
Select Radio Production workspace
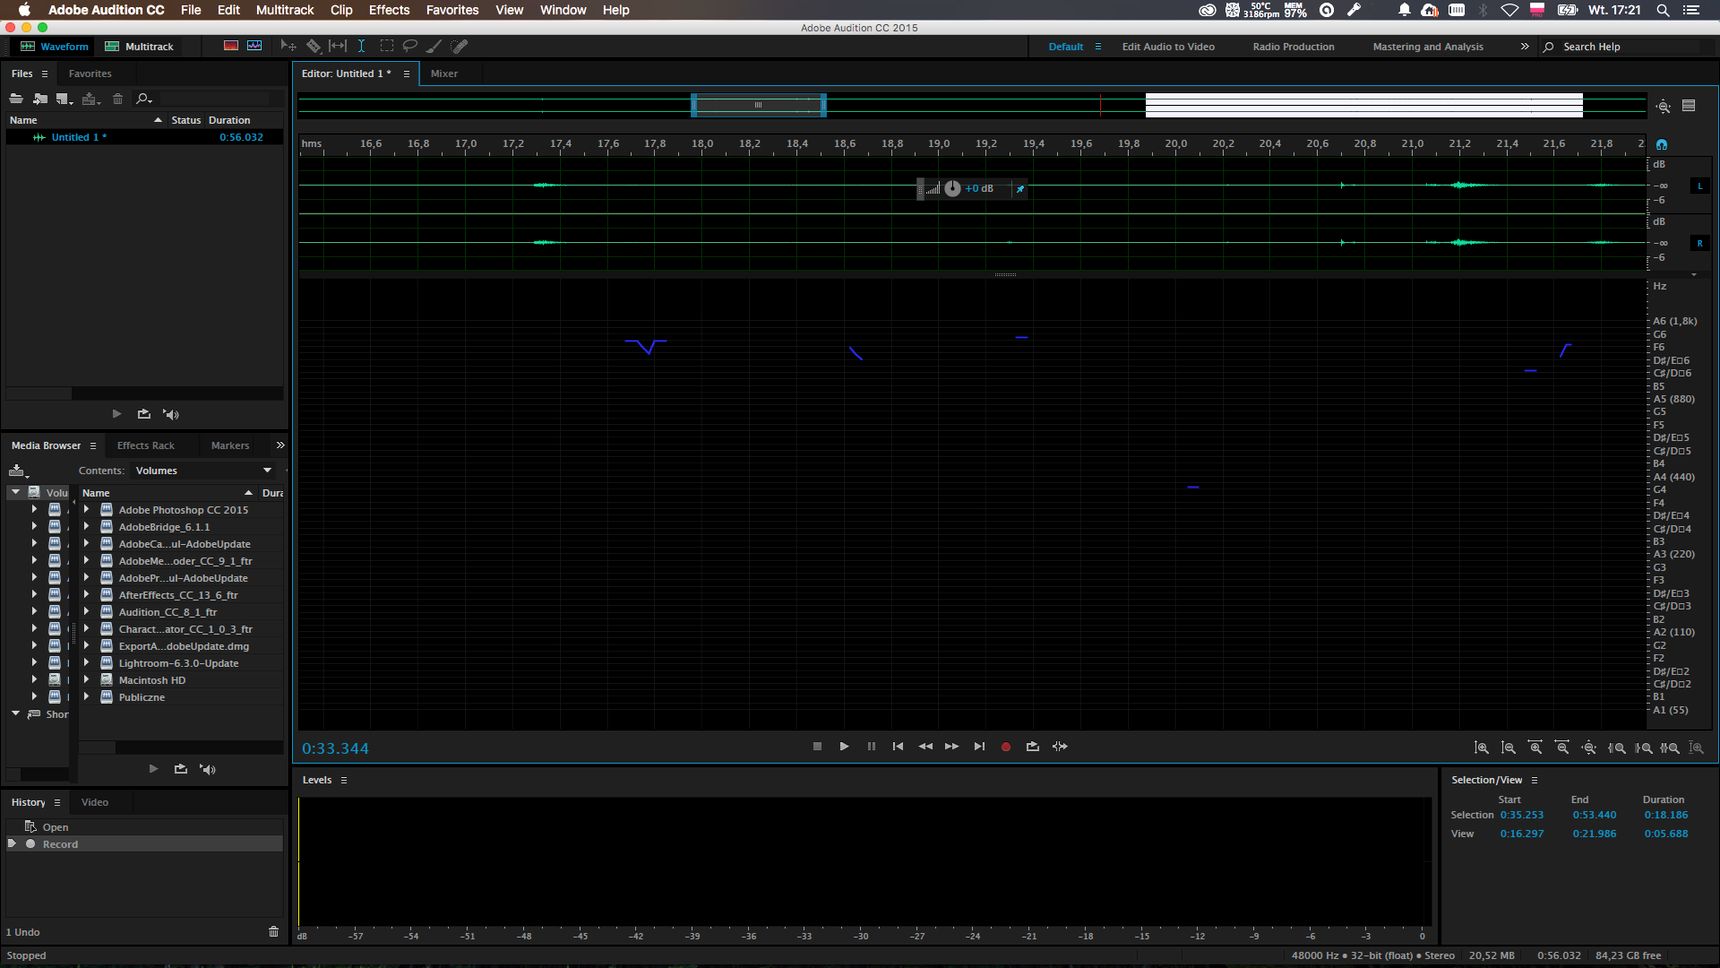click(x=1293, y=46)
